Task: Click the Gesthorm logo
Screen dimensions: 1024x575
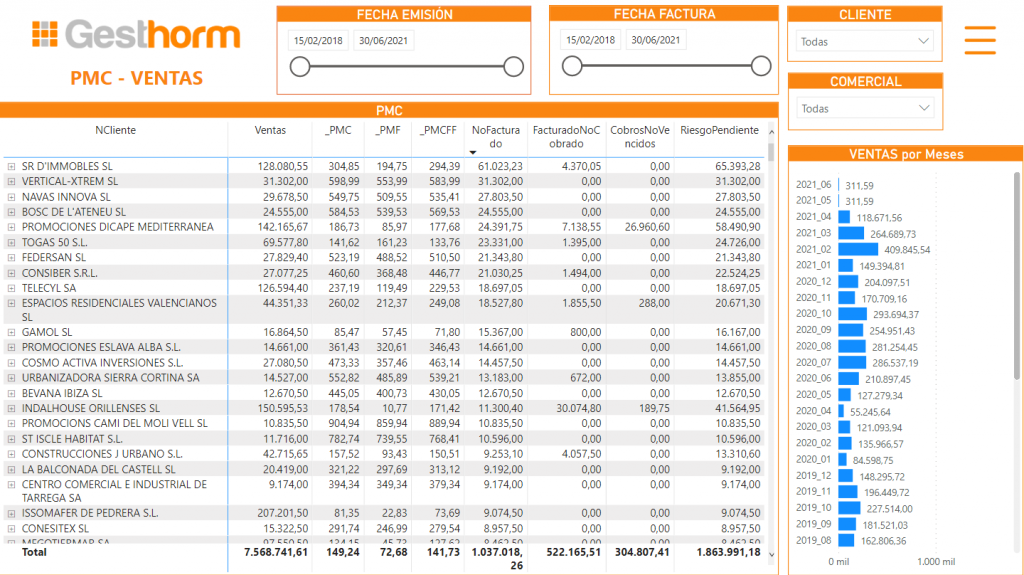Action: [x=135, y=34]
